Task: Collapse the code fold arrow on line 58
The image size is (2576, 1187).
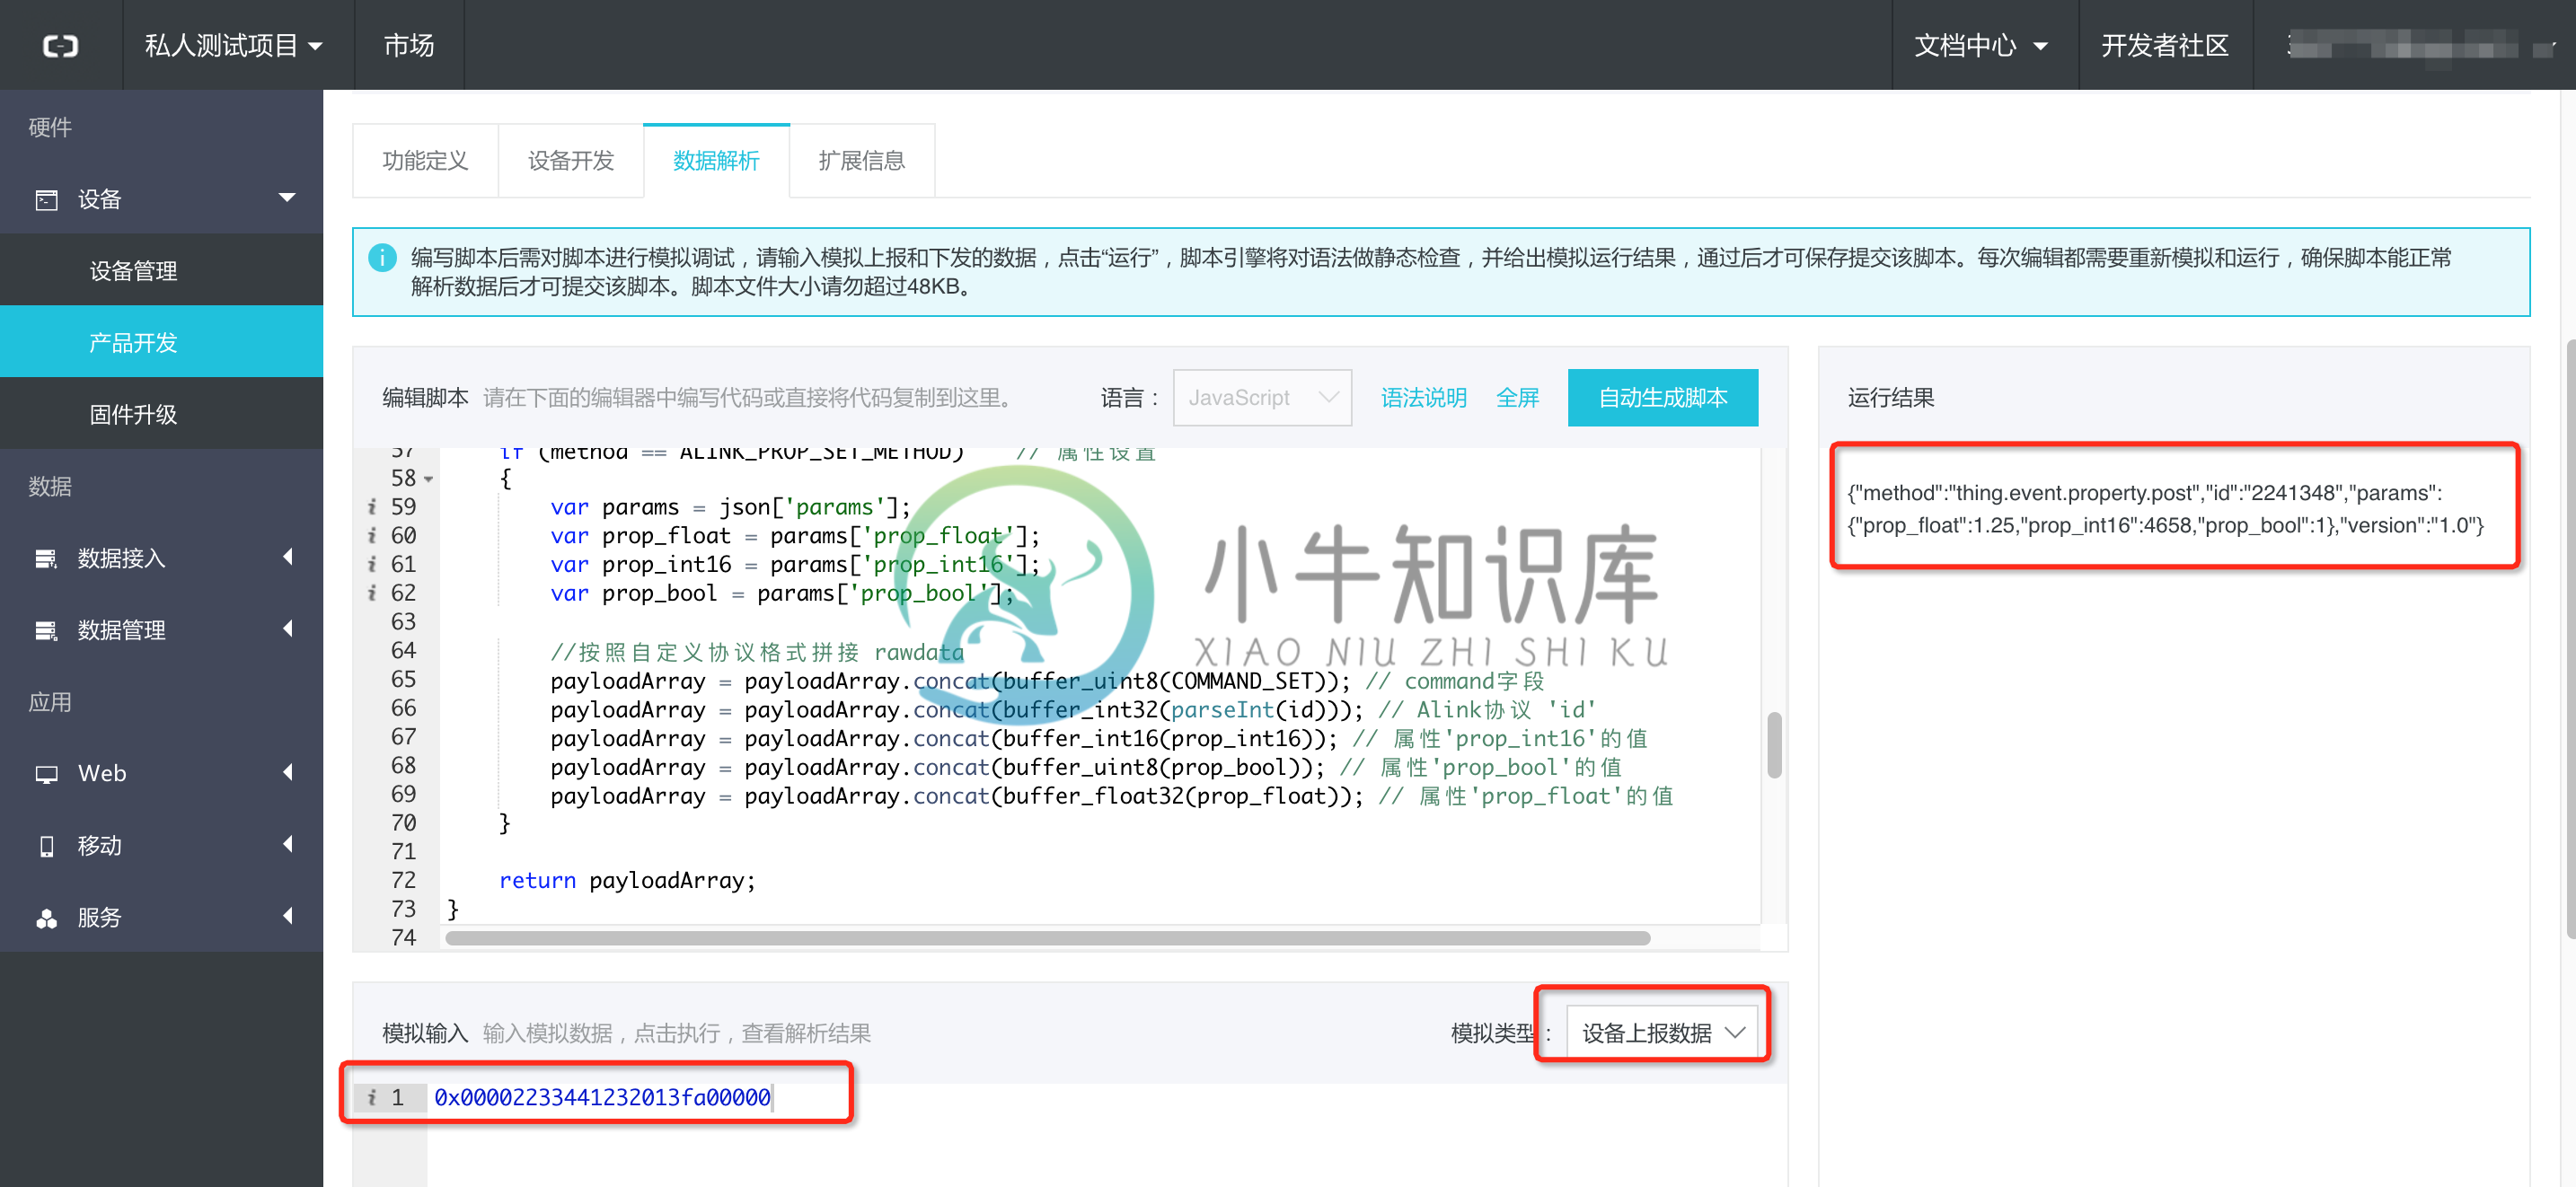Action: click(429, 479)
